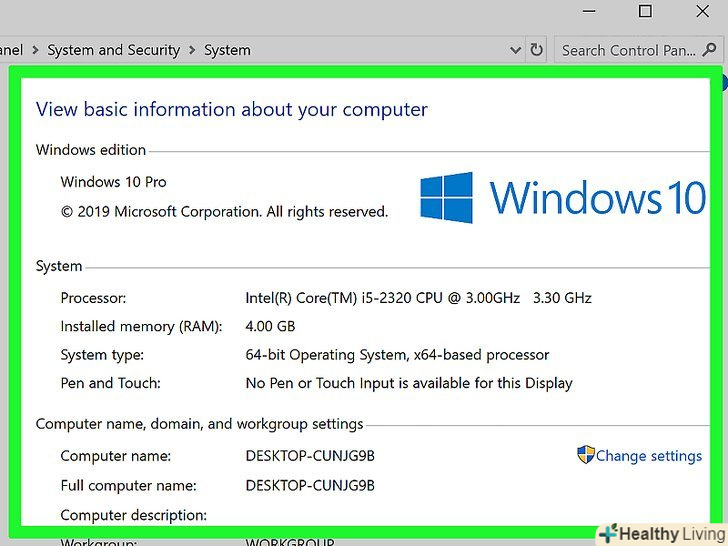Click the Pen and Touch: label
This screenshot has width=728, height=546.
tap(110, 383)
